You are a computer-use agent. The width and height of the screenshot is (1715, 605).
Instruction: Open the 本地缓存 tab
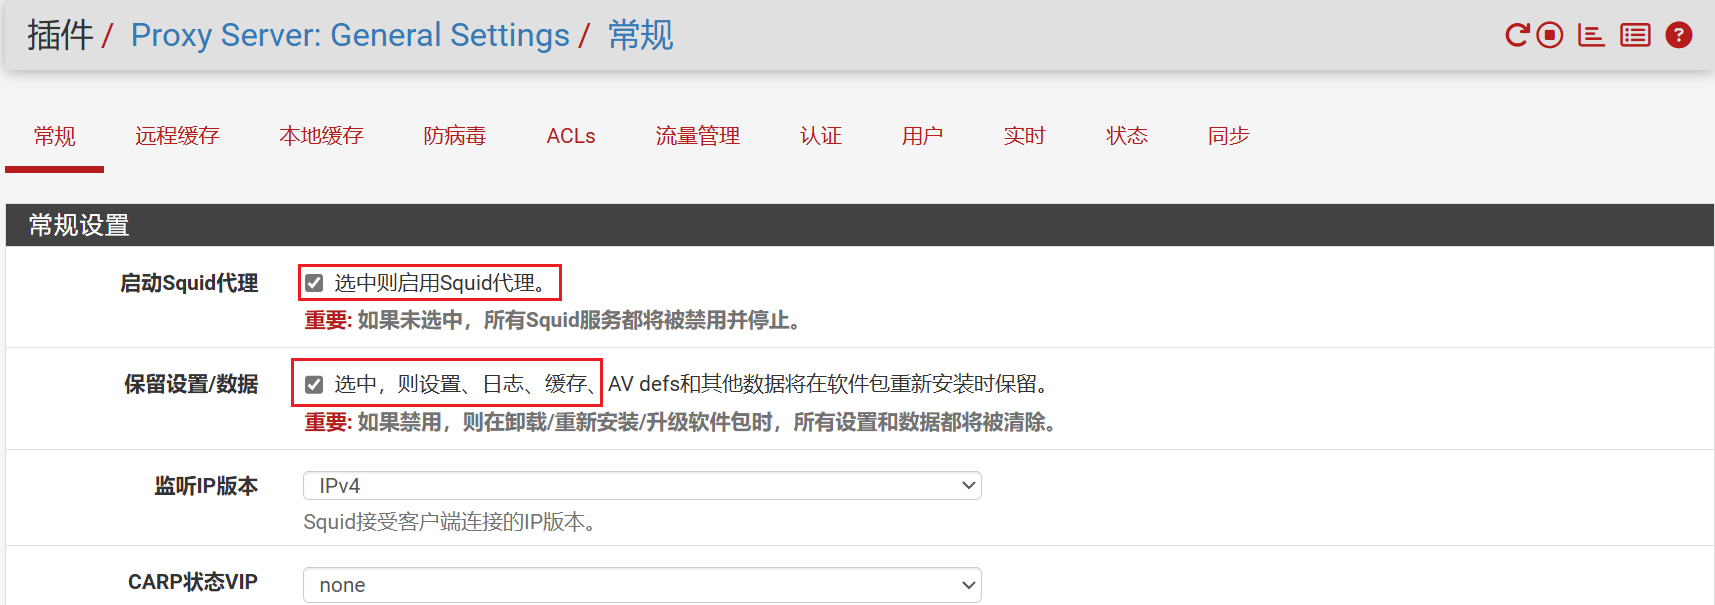click(x=321, y=136)
